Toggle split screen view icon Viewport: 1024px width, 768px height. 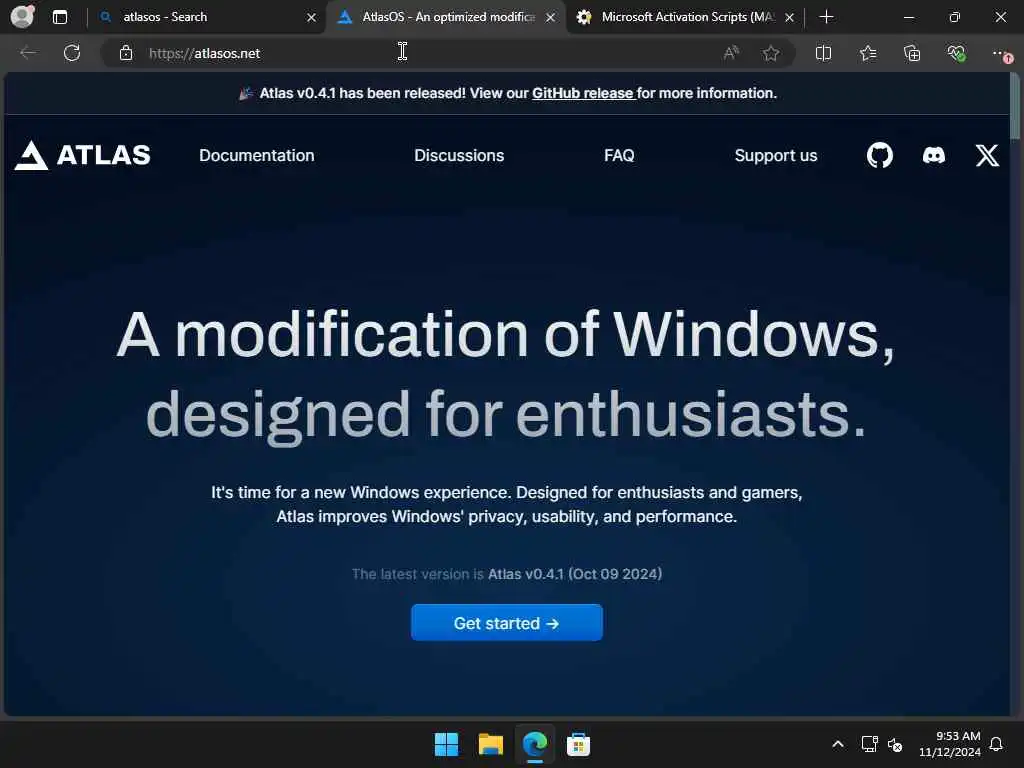(x=824, y=53)
